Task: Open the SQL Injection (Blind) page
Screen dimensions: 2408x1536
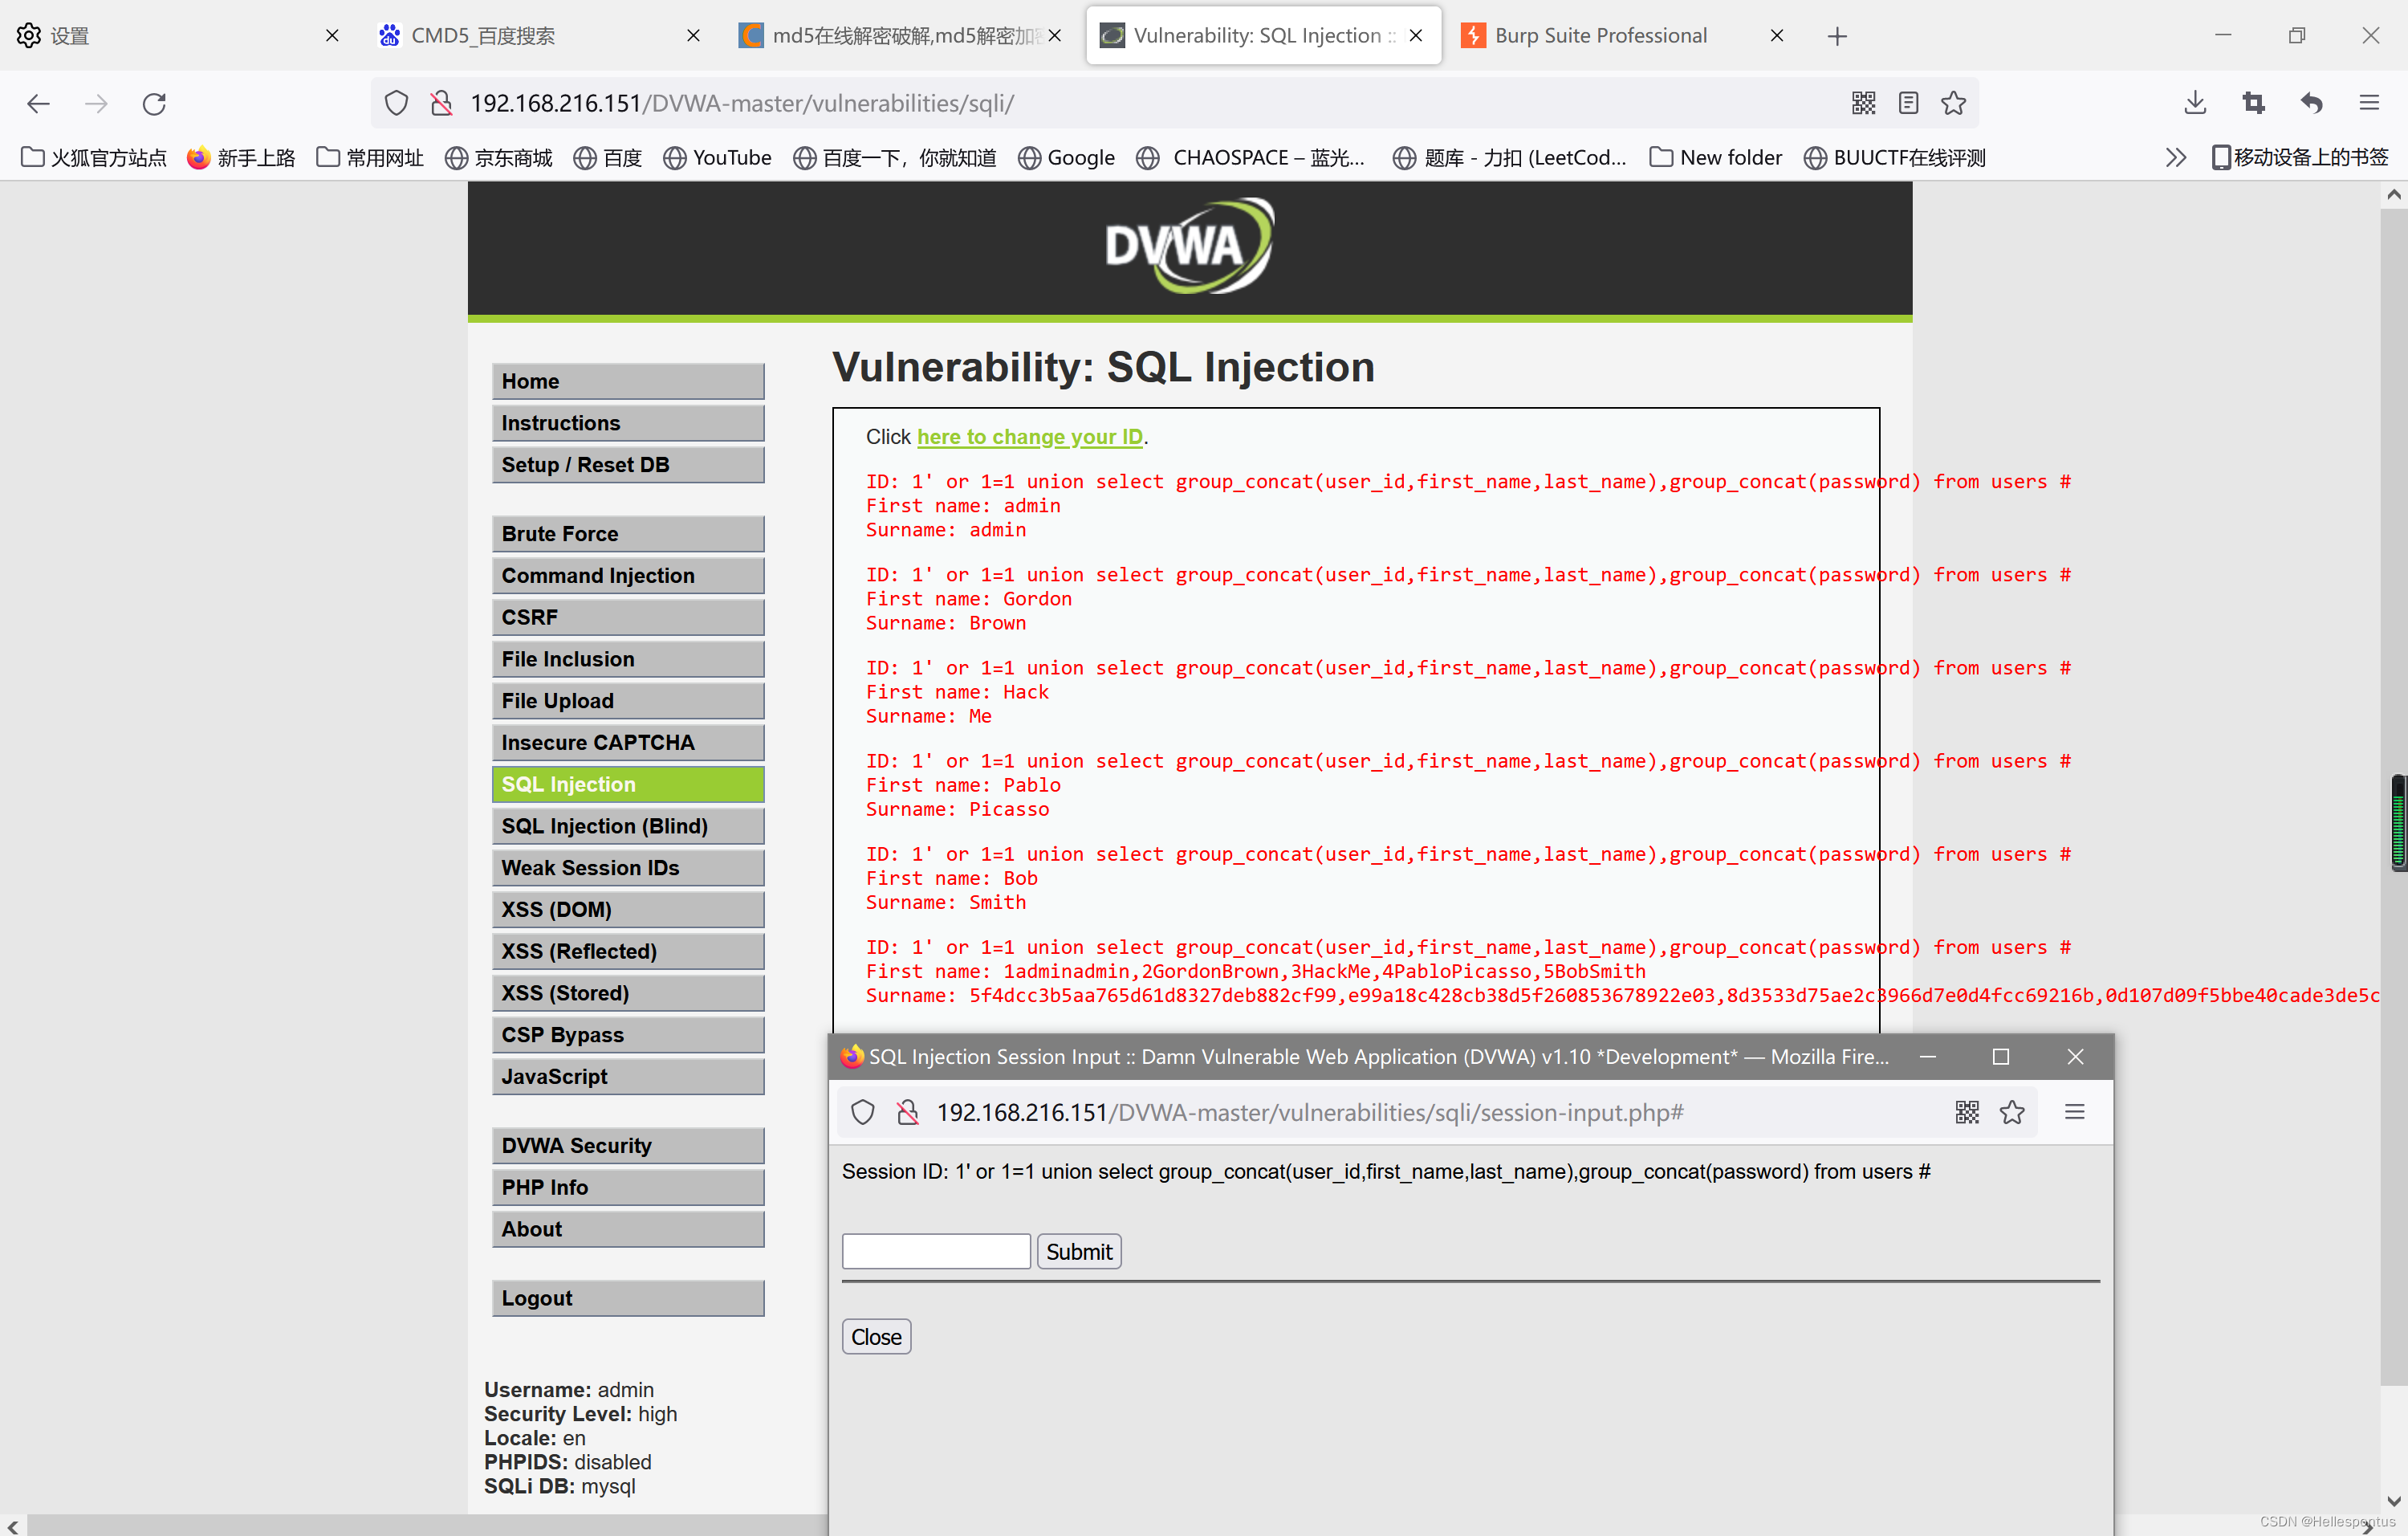Action: [628, 826]
